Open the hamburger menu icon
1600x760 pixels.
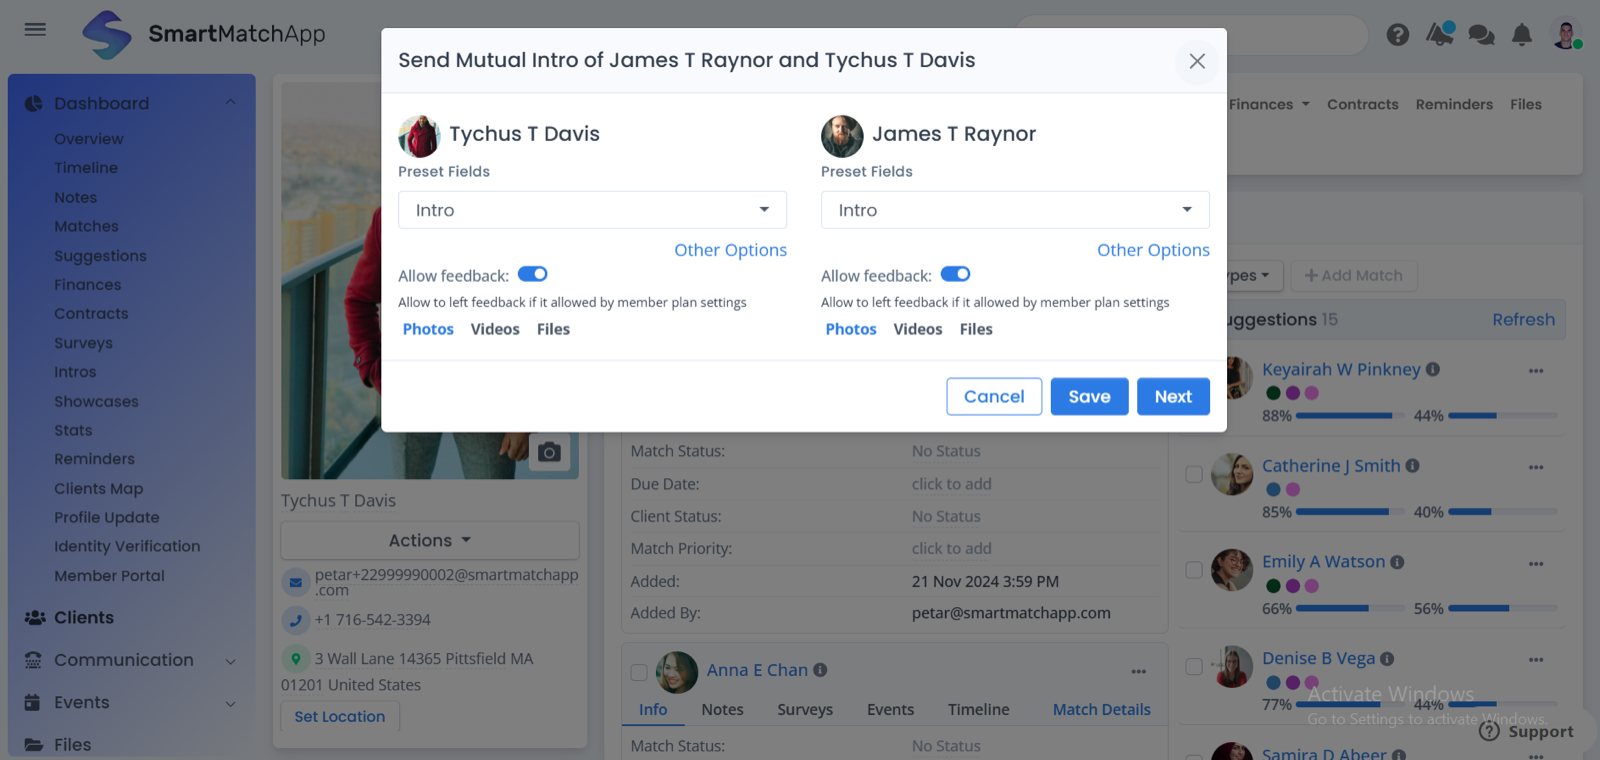(x=35, y=29)
